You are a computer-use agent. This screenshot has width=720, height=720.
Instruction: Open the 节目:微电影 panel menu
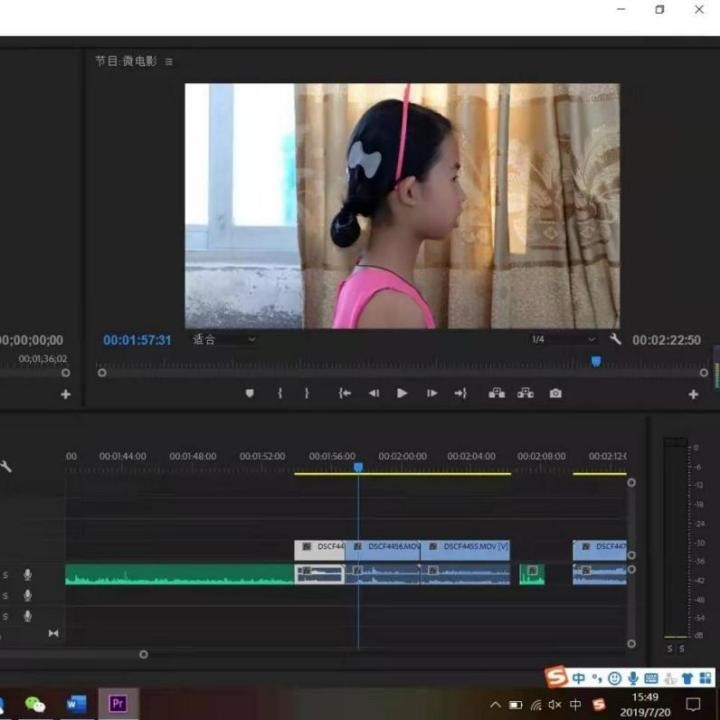(x=169, y=62)
